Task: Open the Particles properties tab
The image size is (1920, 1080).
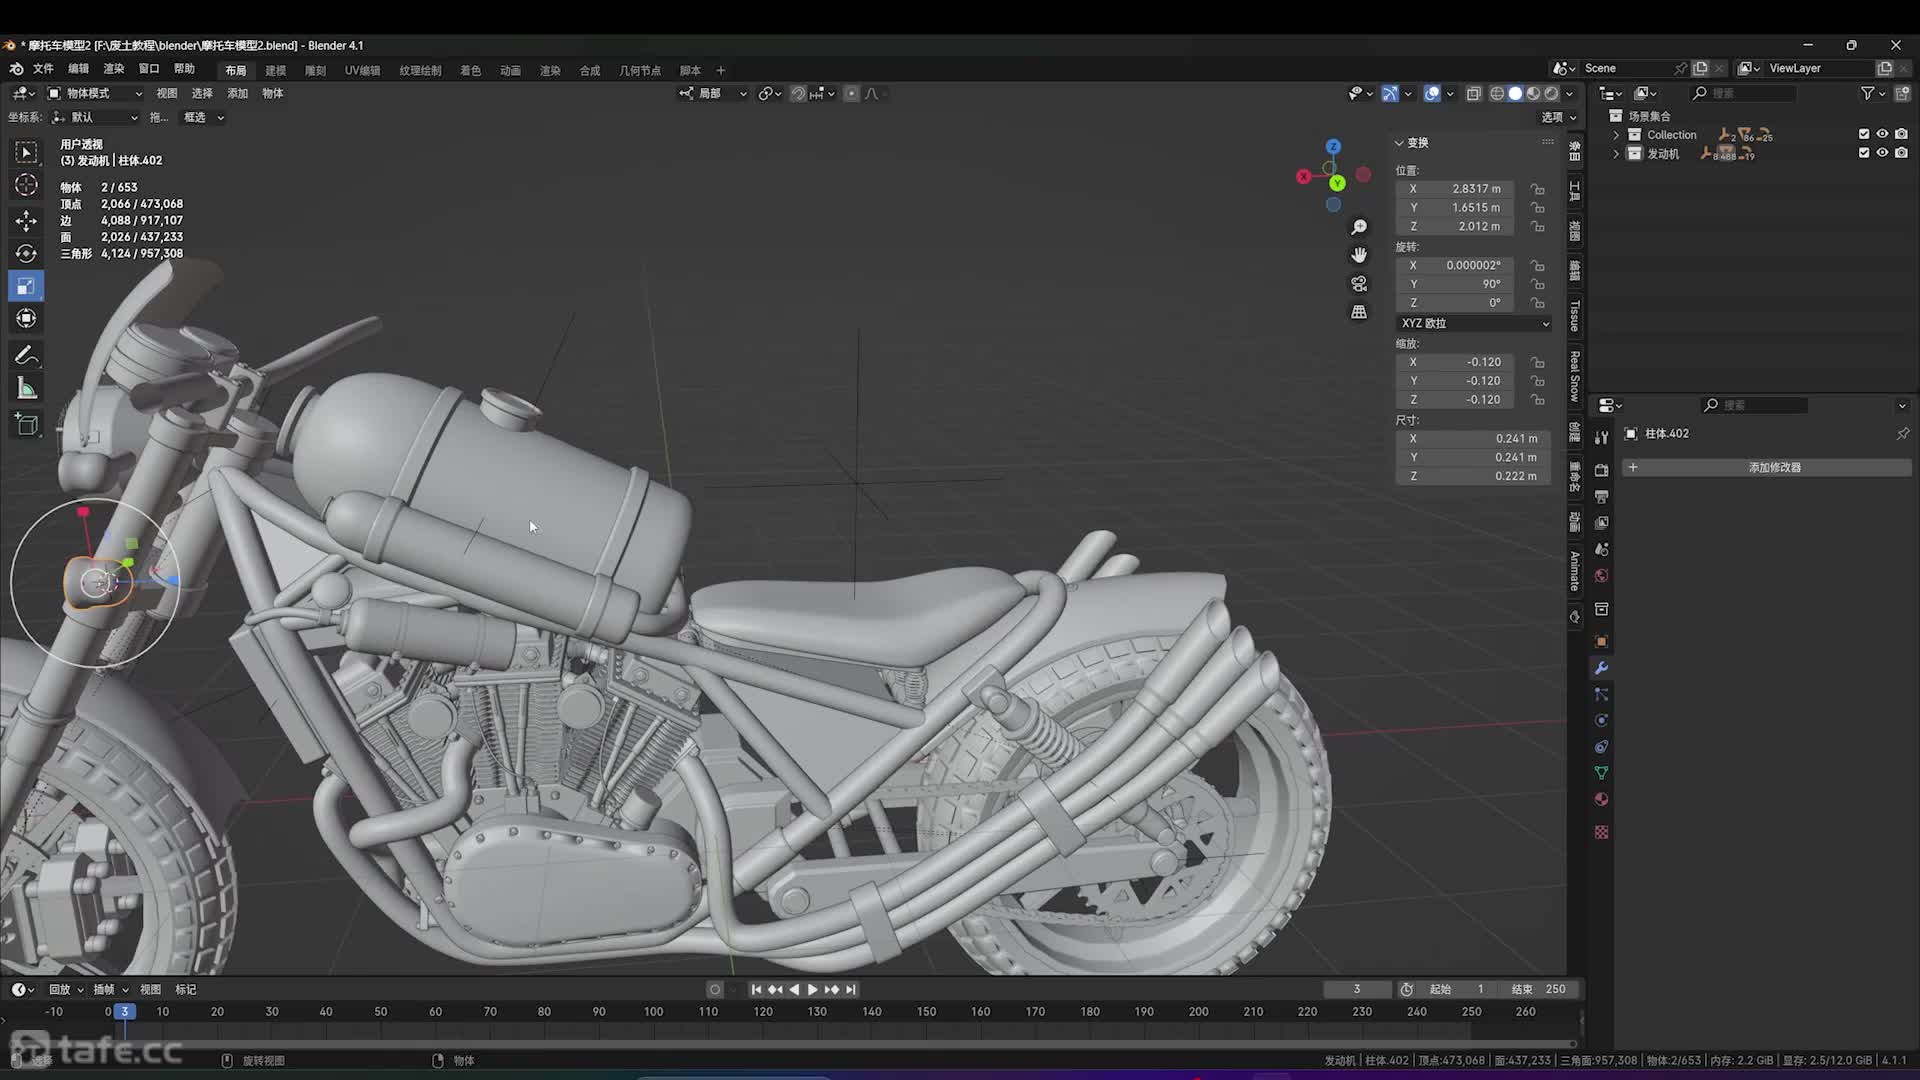Action: point(1601,694)
